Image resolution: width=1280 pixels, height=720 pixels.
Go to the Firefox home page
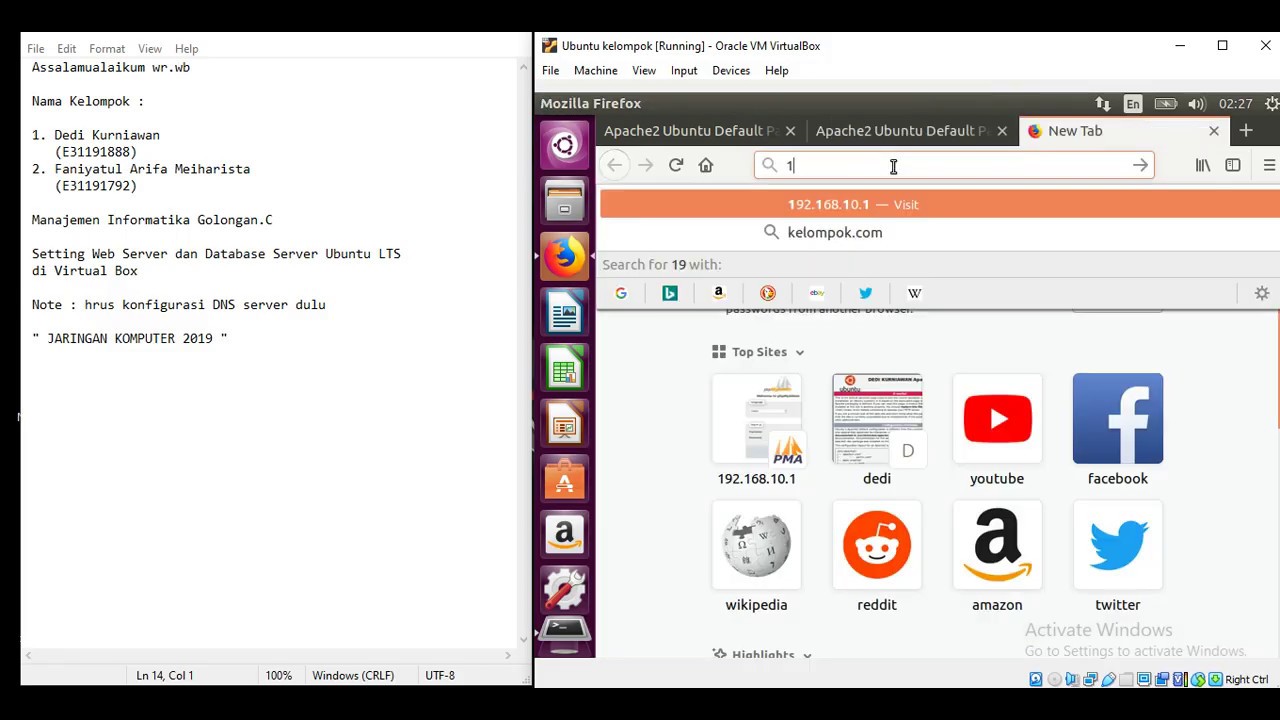[x=706, y=165]
